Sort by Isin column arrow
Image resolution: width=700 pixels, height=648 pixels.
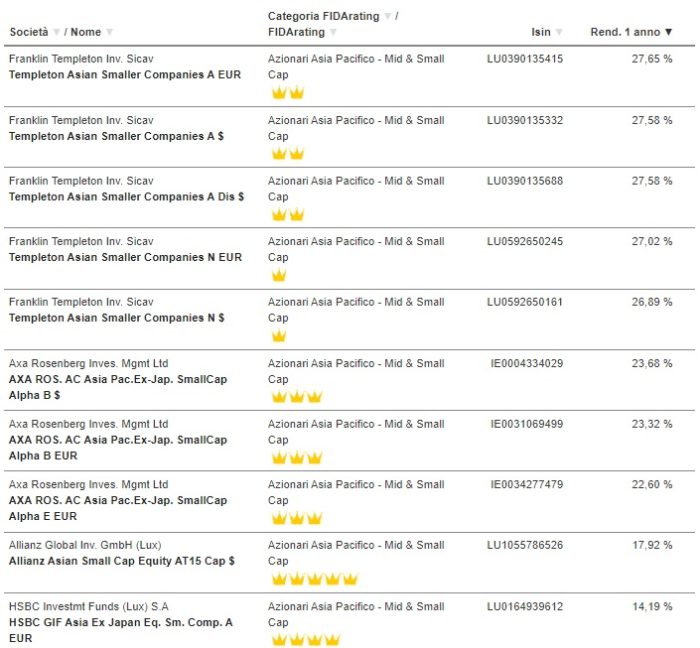point(559,32)
